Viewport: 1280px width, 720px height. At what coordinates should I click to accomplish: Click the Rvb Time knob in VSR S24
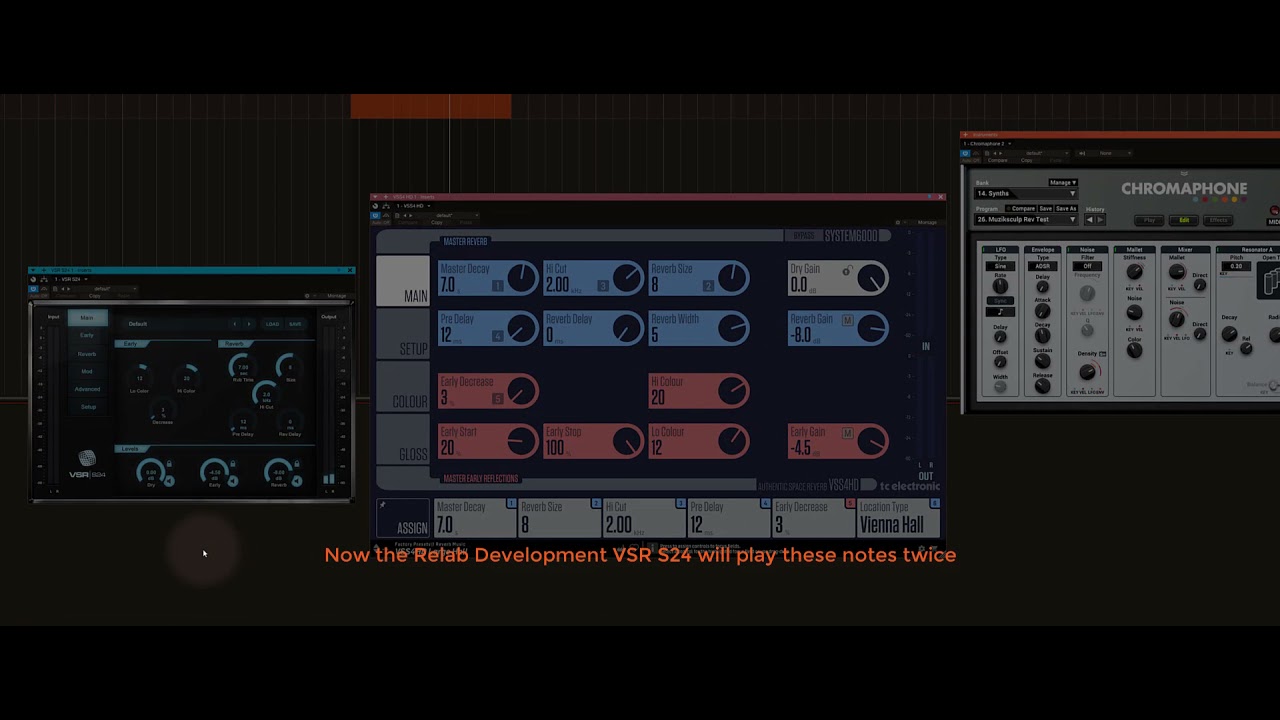(x=243, y=367)
